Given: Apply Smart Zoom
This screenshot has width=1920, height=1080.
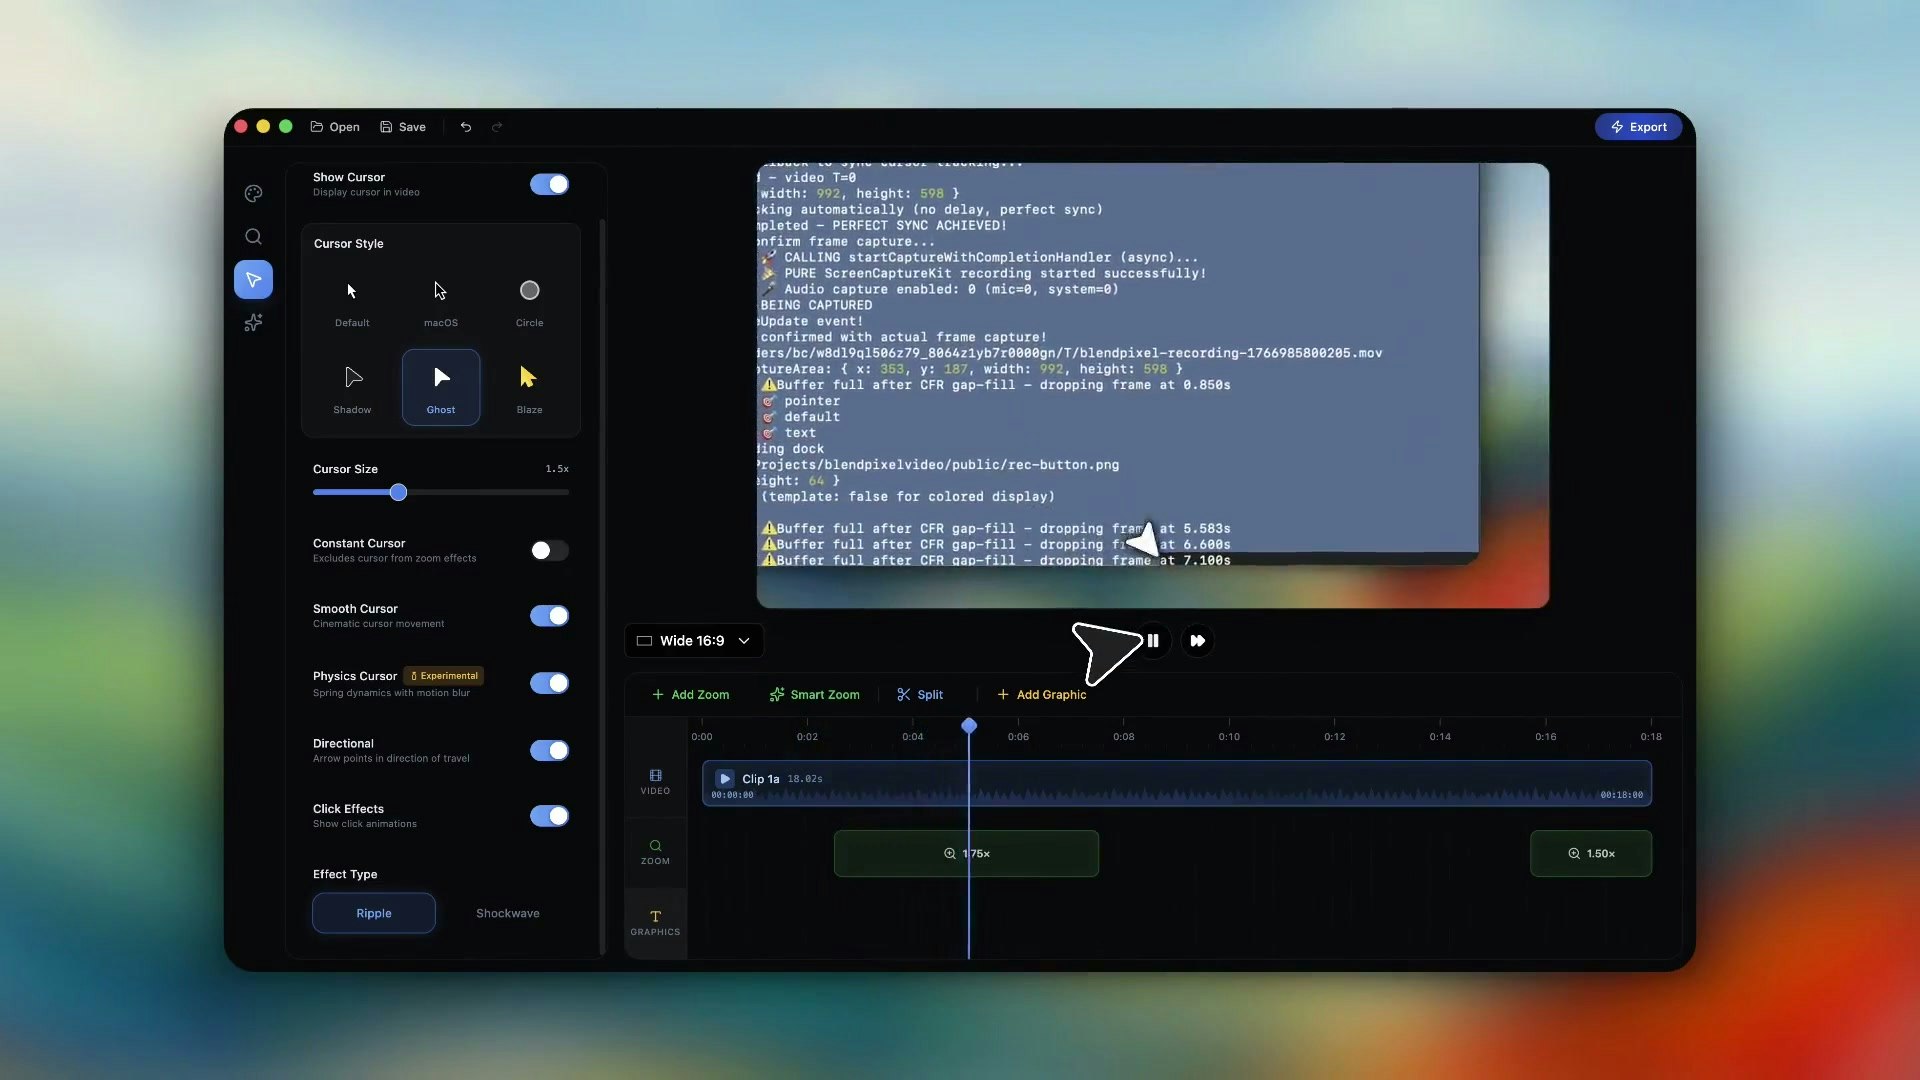Looking at the screenshot, I should (815, 694).
